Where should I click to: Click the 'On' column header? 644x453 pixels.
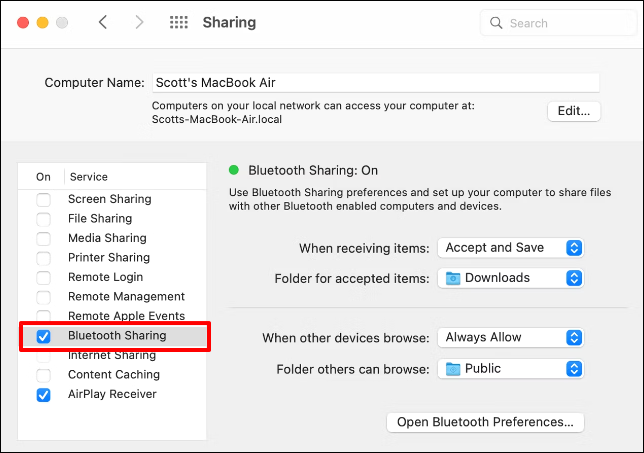43,177
